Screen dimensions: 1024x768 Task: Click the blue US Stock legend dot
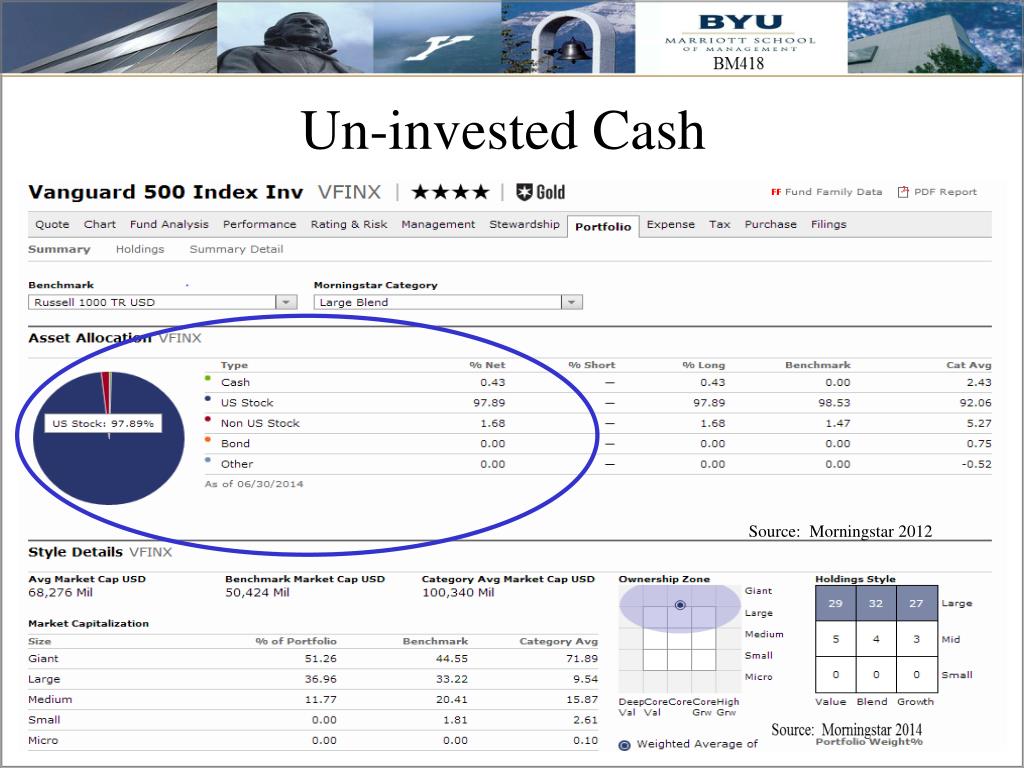(208, 398)
